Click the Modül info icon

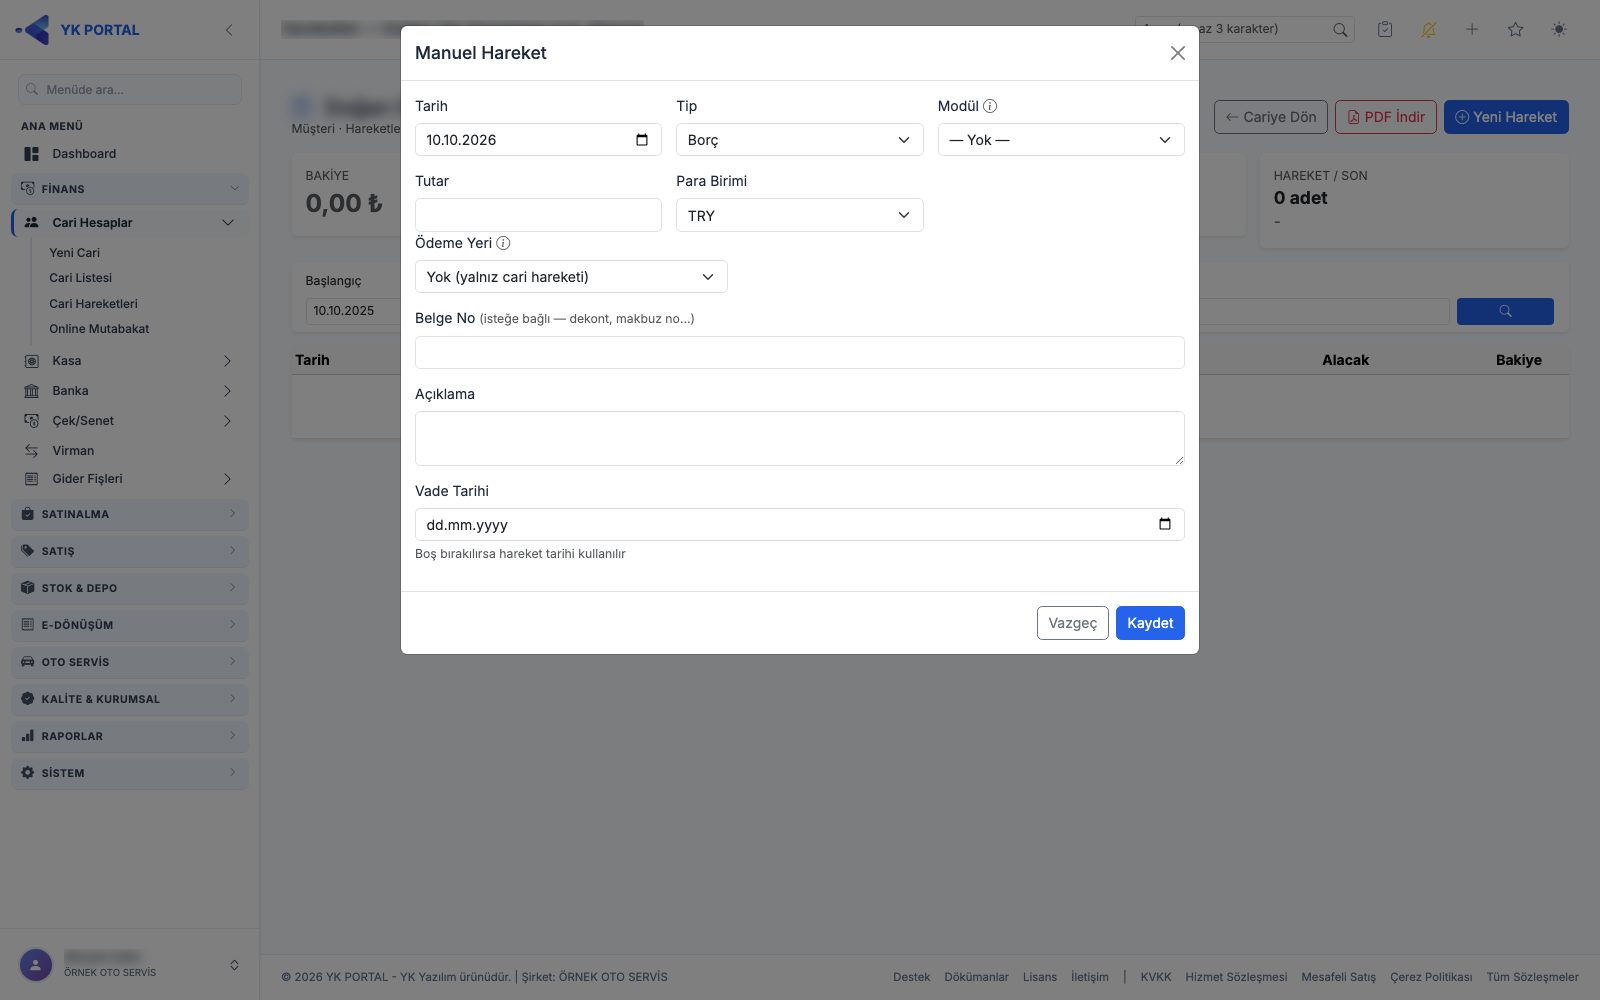[x=990, y=106]
